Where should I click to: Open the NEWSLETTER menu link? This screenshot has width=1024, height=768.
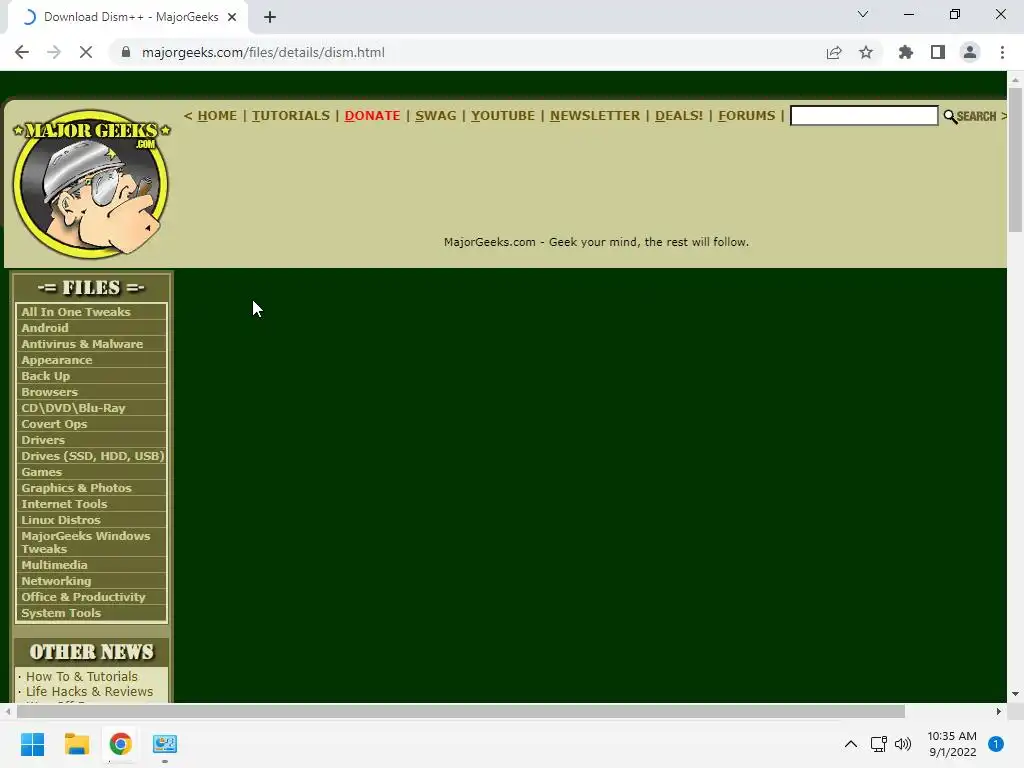pyautogui.click(x=595, y=116)
